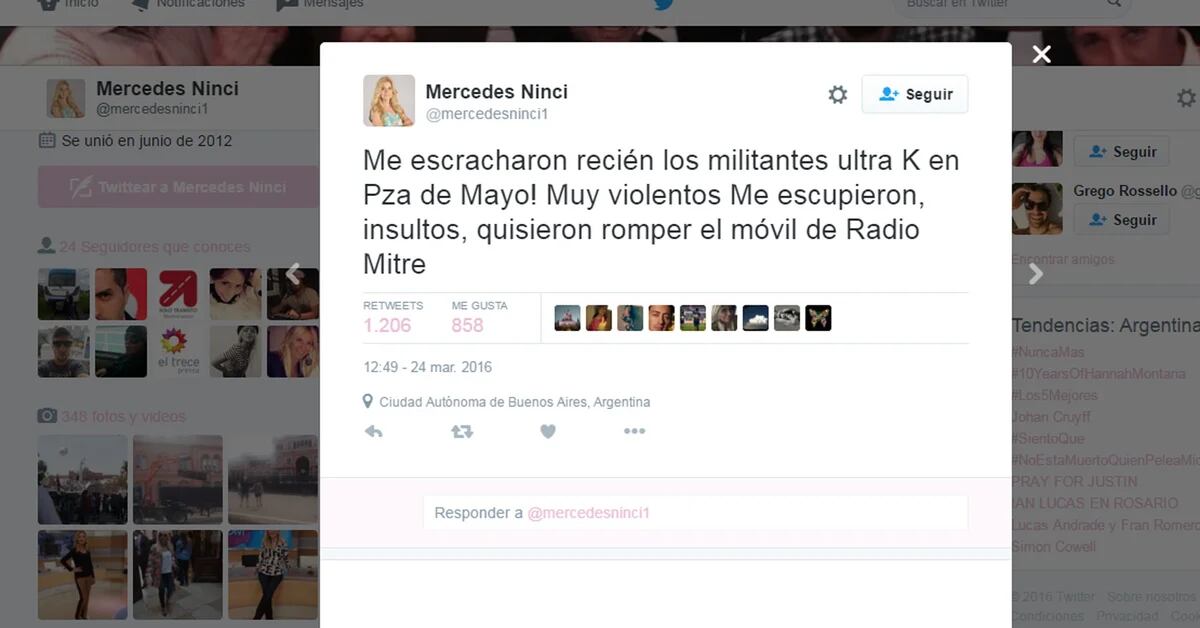Open the #NuncaMas trending hashtag
This screenshot has height=628, width=1200.
coord(1048,352)
